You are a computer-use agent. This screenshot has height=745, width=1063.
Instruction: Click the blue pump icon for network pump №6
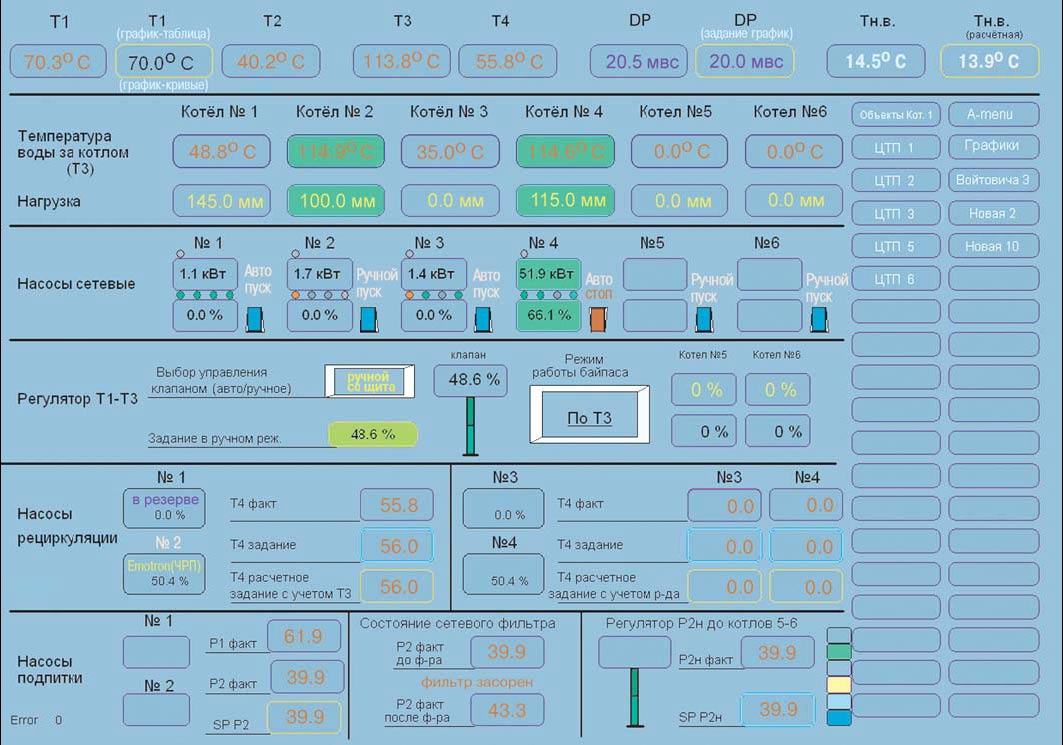tap(820, 319)
